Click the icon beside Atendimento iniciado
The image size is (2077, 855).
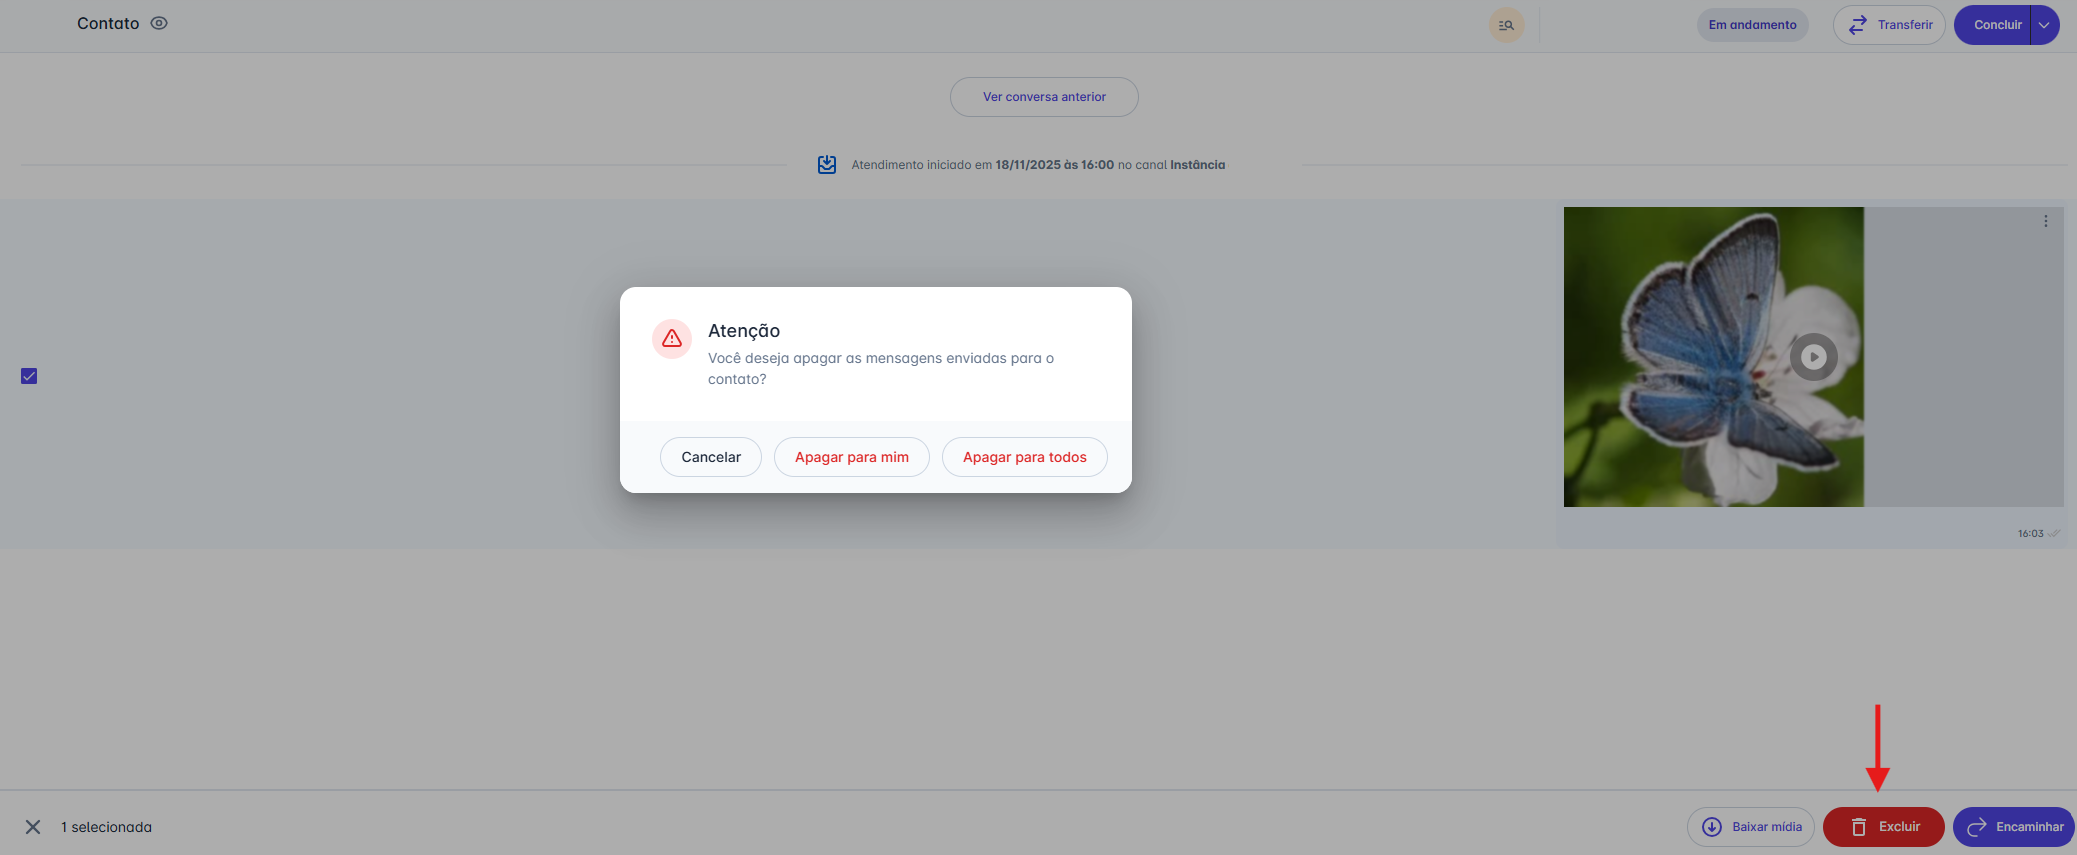pos(827,165)
